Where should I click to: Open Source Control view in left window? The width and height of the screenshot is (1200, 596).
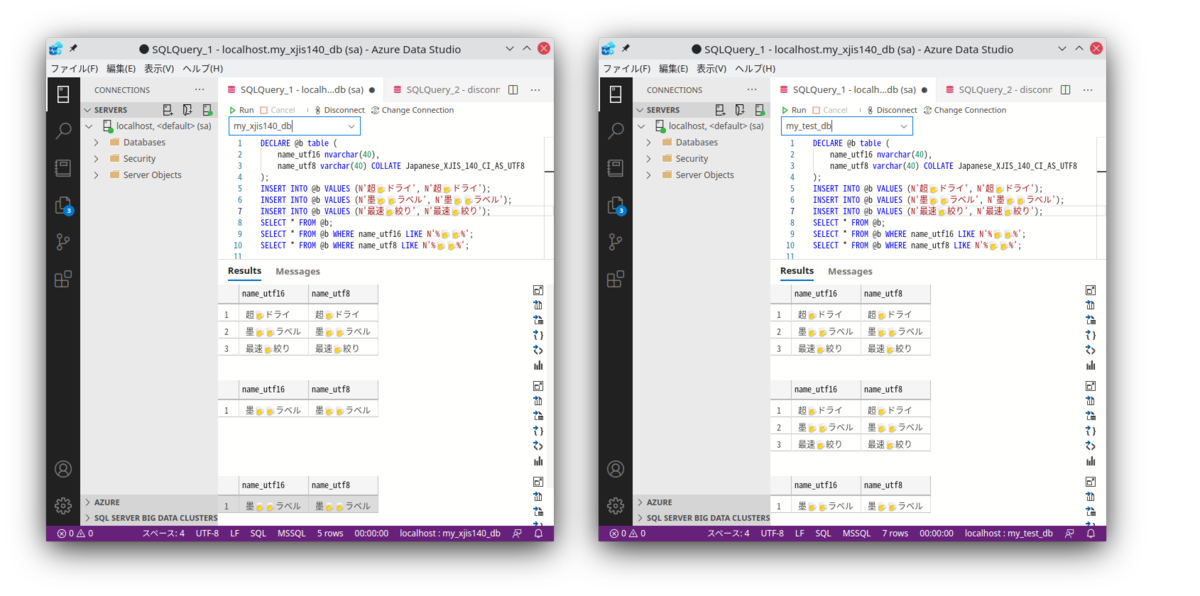pos(63,242)
